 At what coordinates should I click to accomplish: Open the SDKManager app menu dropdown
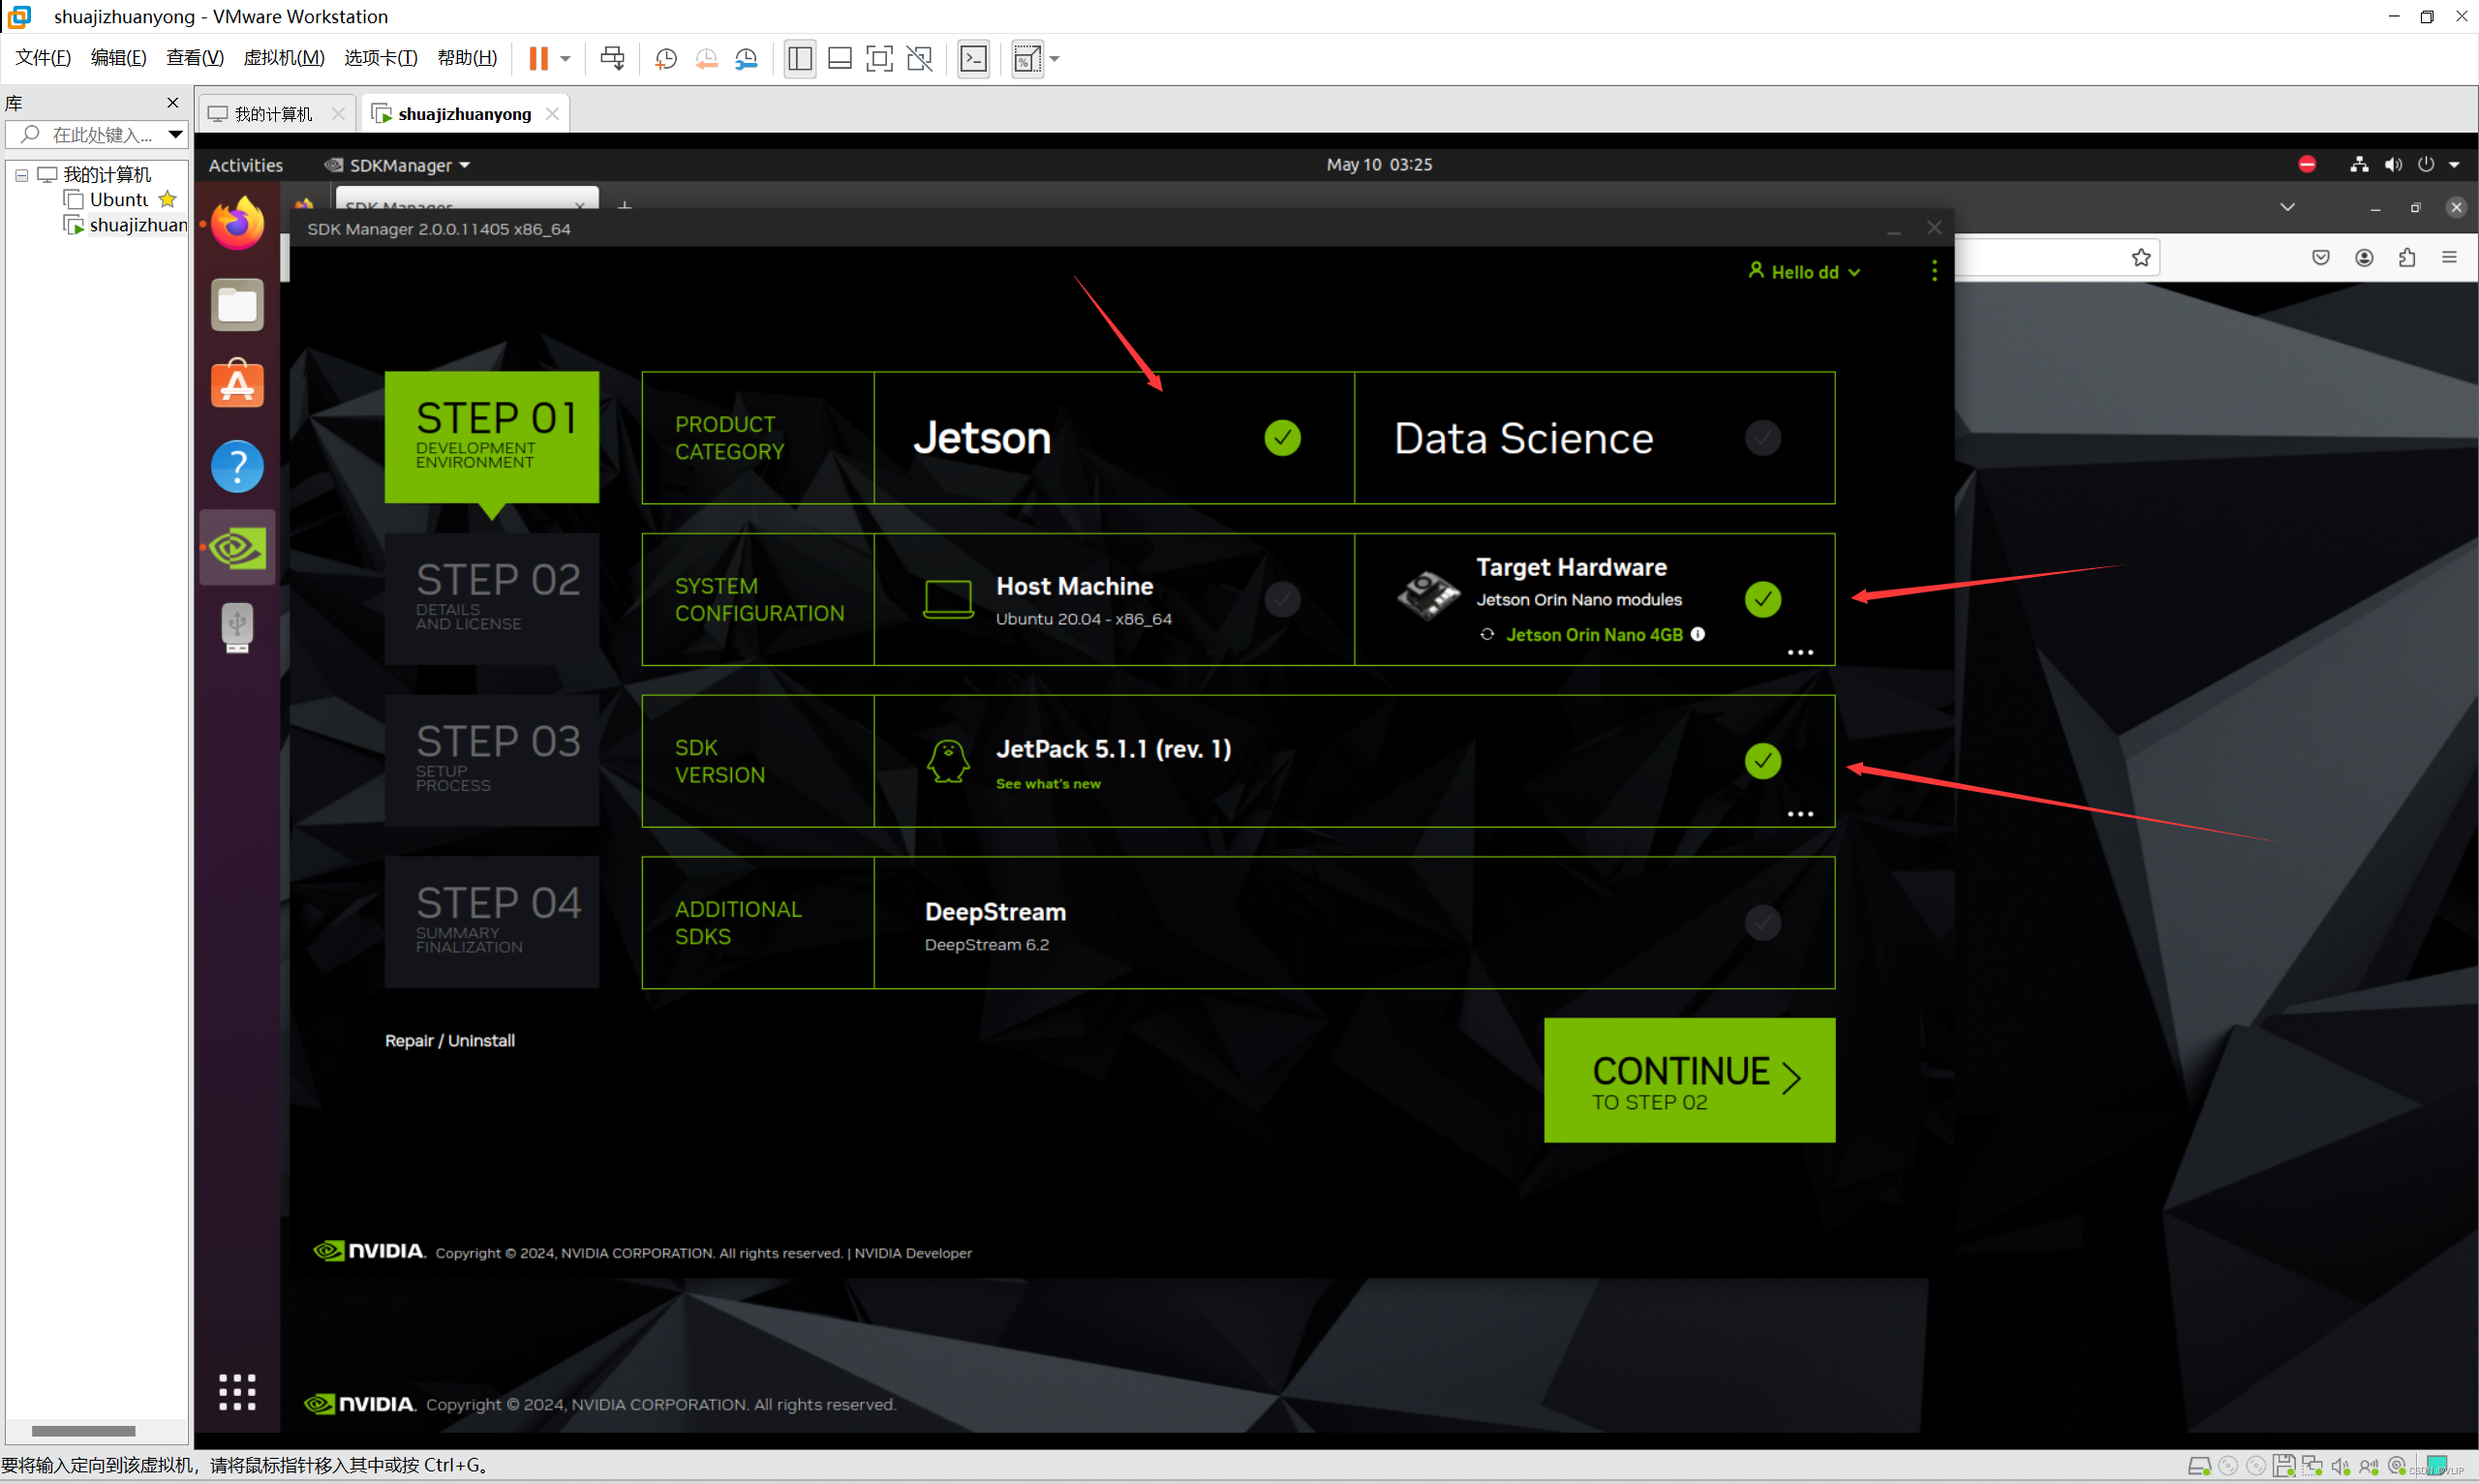pyautogui.click(x=398, y=165)
